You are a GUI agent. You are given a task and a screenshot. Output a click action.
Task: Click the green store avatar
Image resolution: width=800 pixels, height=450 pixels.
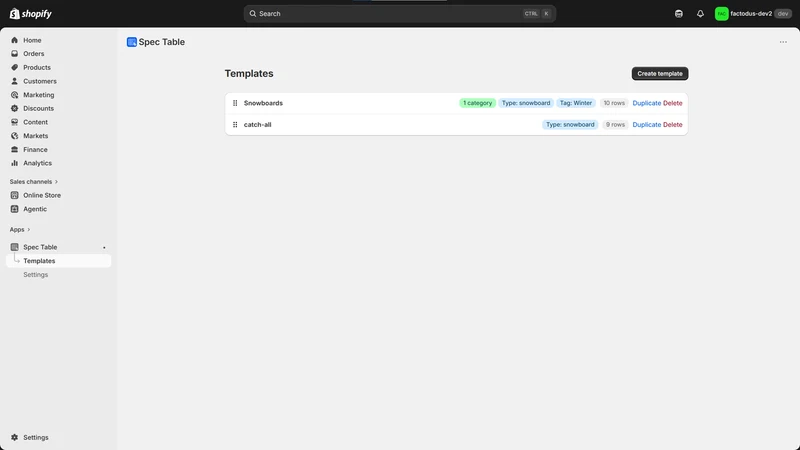coord(721,14)
